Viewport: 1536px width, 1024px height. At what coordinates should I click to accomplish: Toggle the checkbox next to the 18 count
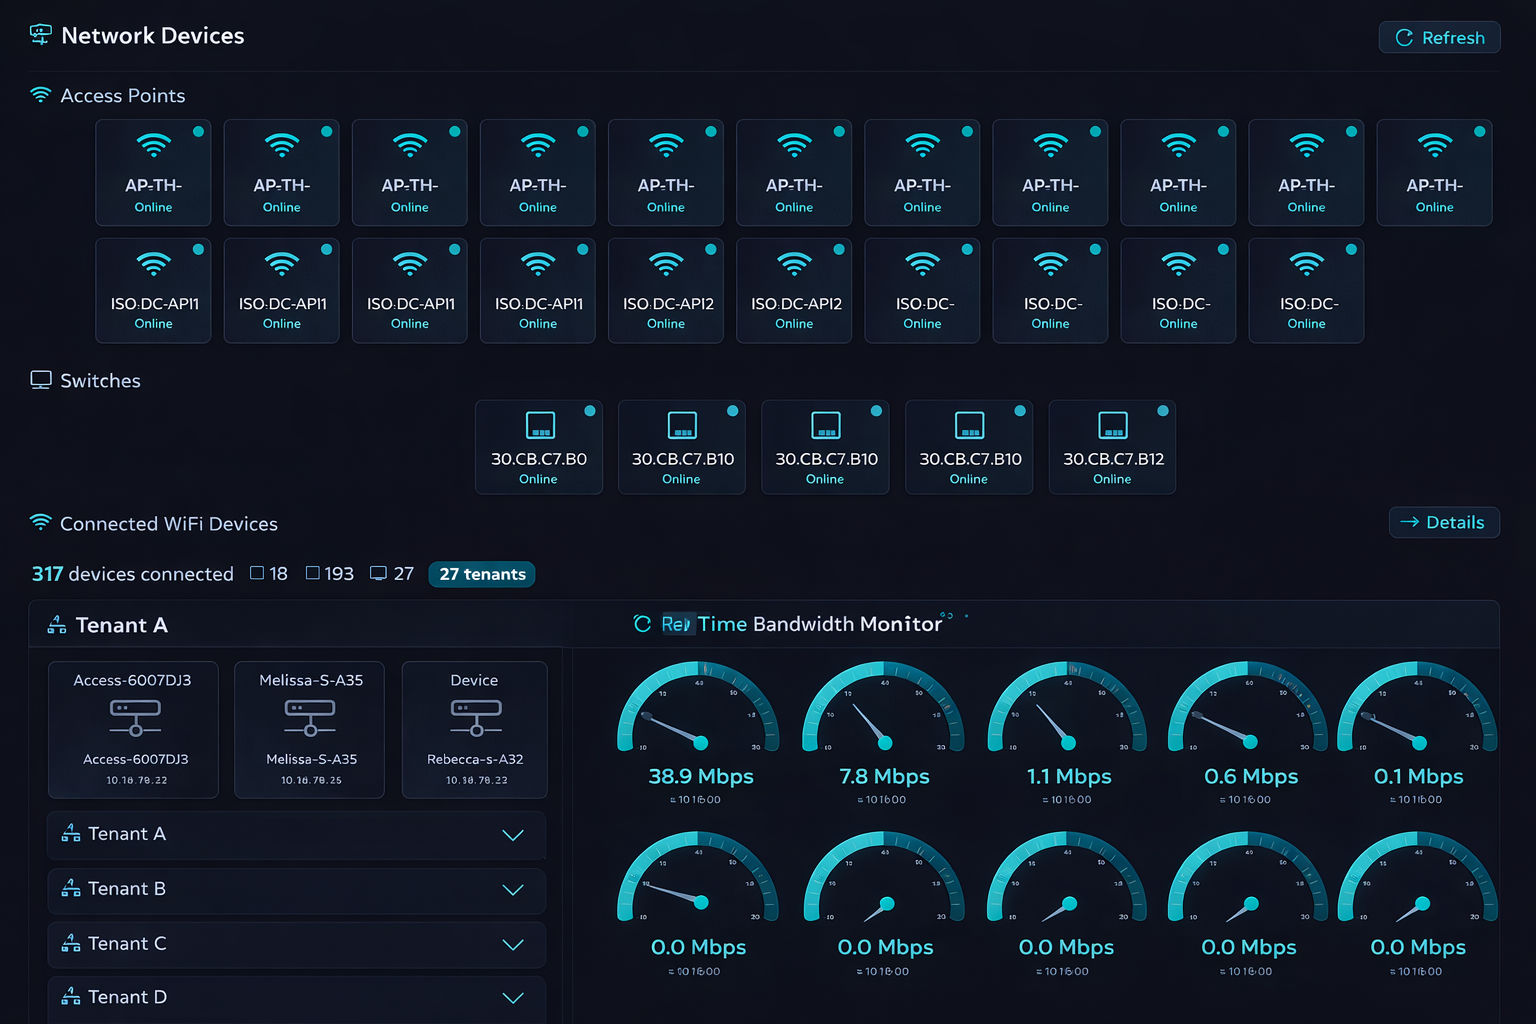click(x=257, y=573)
